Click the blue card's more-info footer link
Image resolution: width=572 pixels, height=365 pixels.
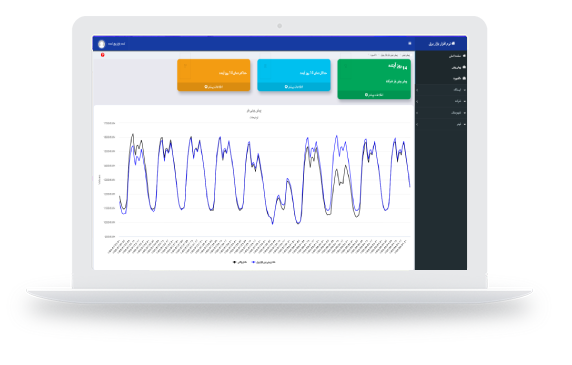coord(294,87)
